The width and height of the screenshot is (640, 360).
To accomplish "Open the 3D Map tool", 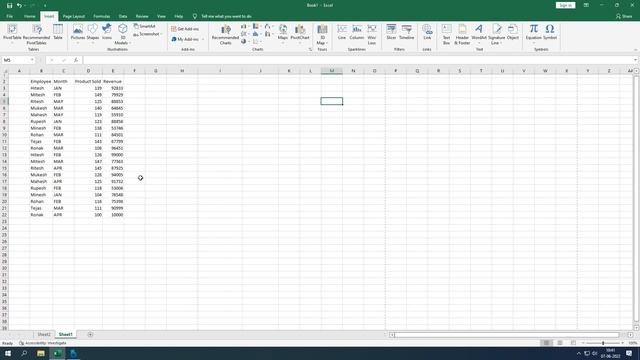I will pyautogui.click(x=322, y=34).
